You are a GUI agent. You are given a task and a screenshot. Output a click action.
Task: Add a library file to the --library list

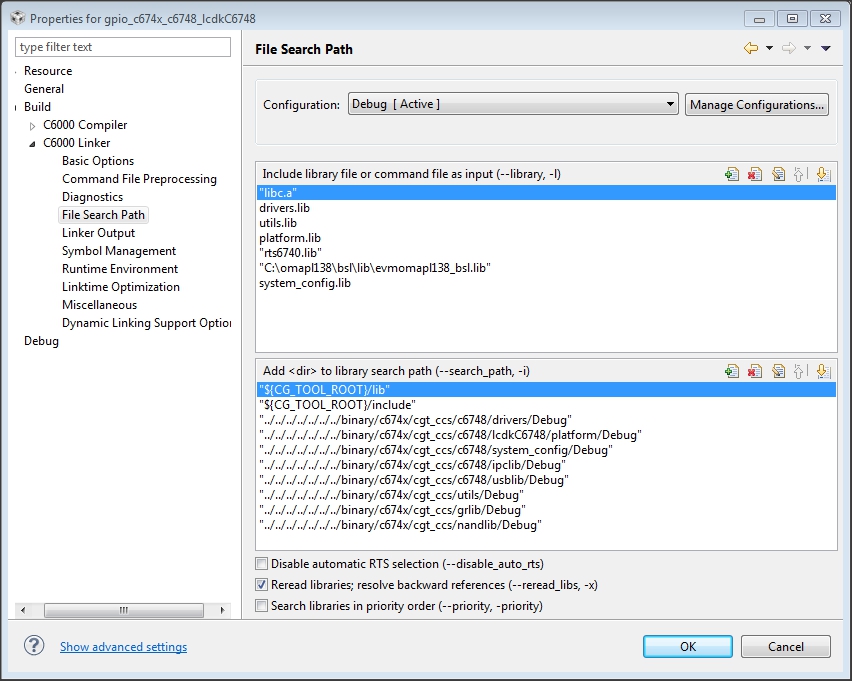(732, 174)
